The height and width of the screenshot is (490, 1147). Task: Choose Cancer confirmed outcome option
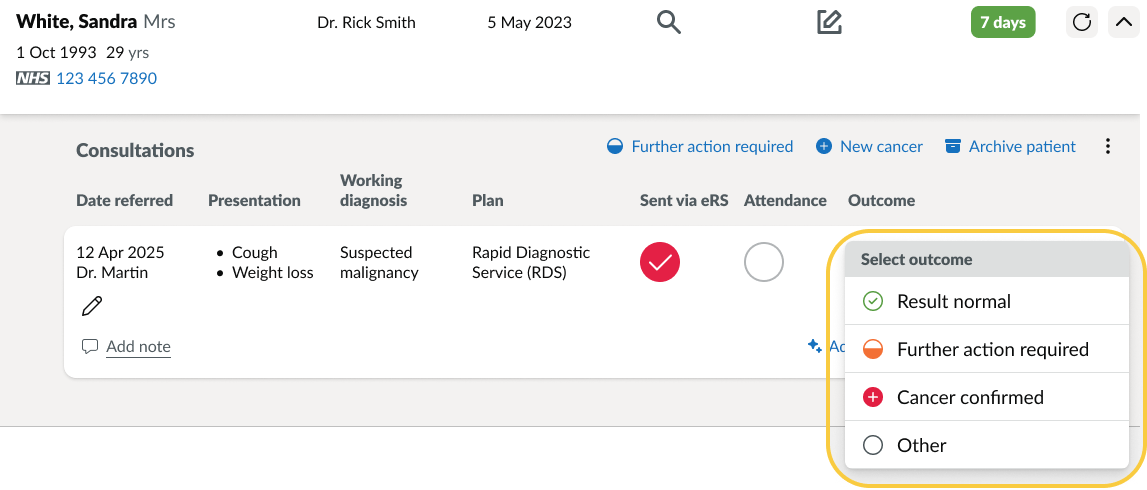987,397
